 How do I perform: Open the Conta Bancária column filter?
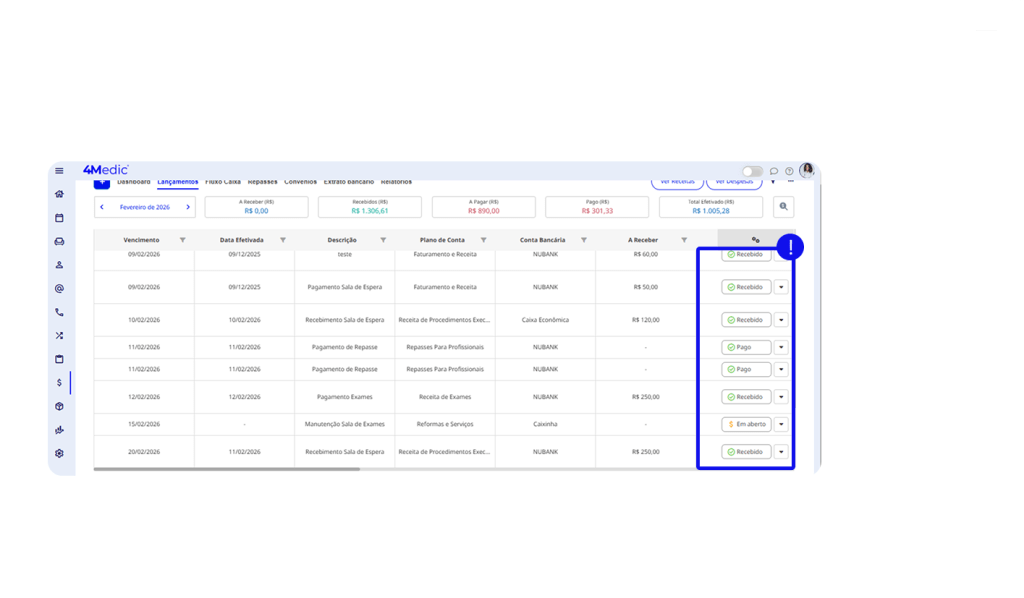[585, 240]
